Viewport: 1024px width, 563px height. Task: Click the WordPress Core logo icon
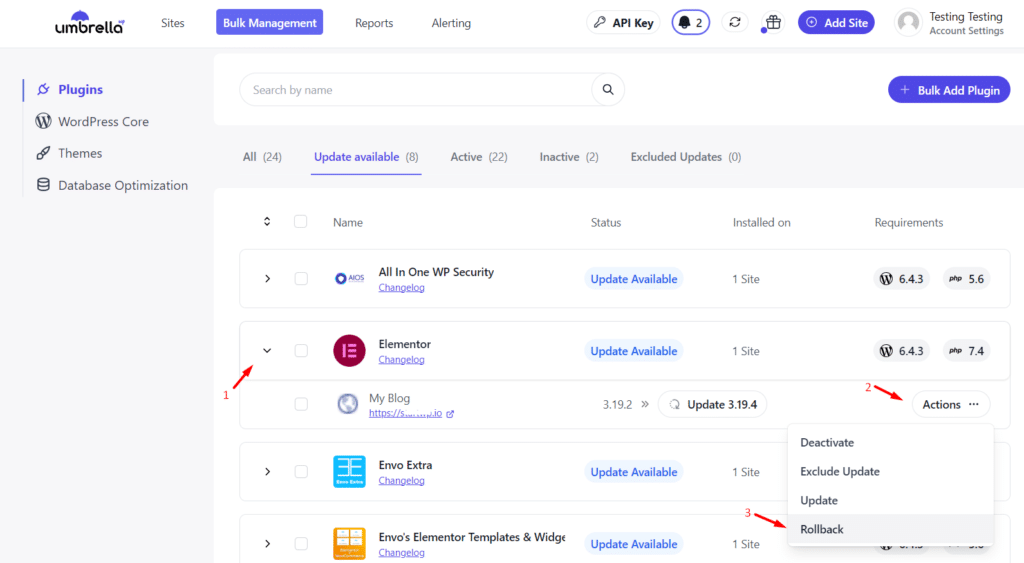[43, 121]
